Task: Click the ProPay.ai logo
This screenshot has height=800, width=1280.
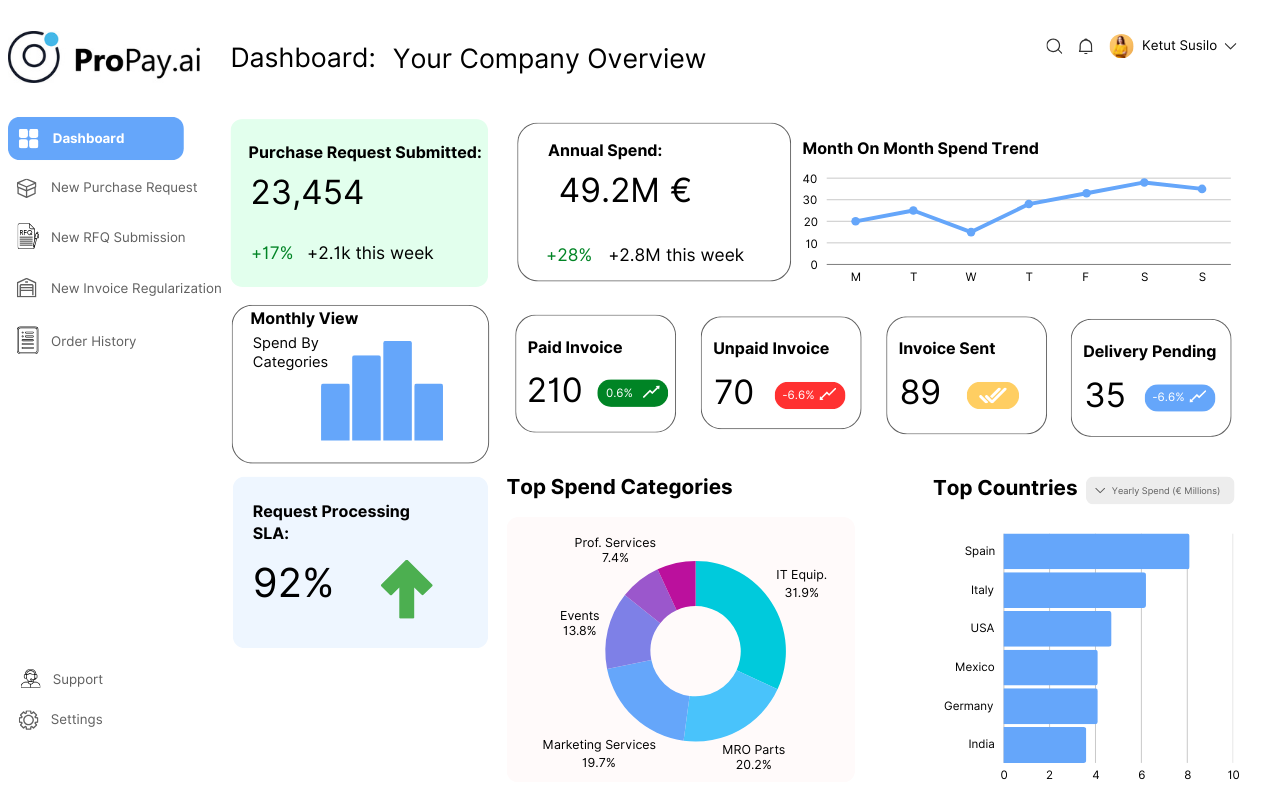Action: coord(104,58)
